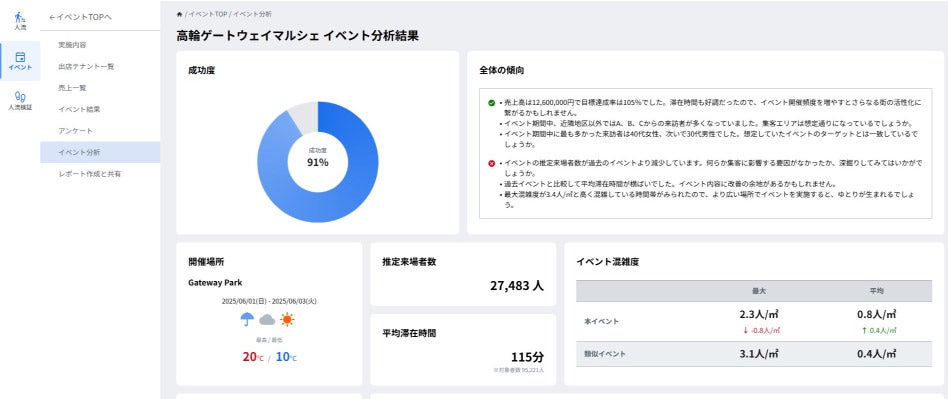Click the cloud weather icon

[x=267, y=320]
